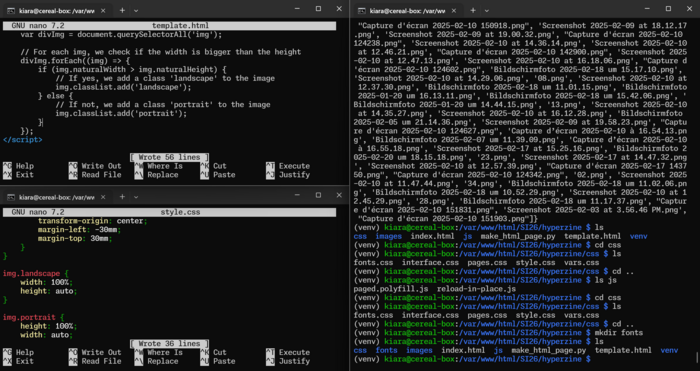Click terminal icon on right window tab
The image size is (700, 371).
(x=362, y=10)
